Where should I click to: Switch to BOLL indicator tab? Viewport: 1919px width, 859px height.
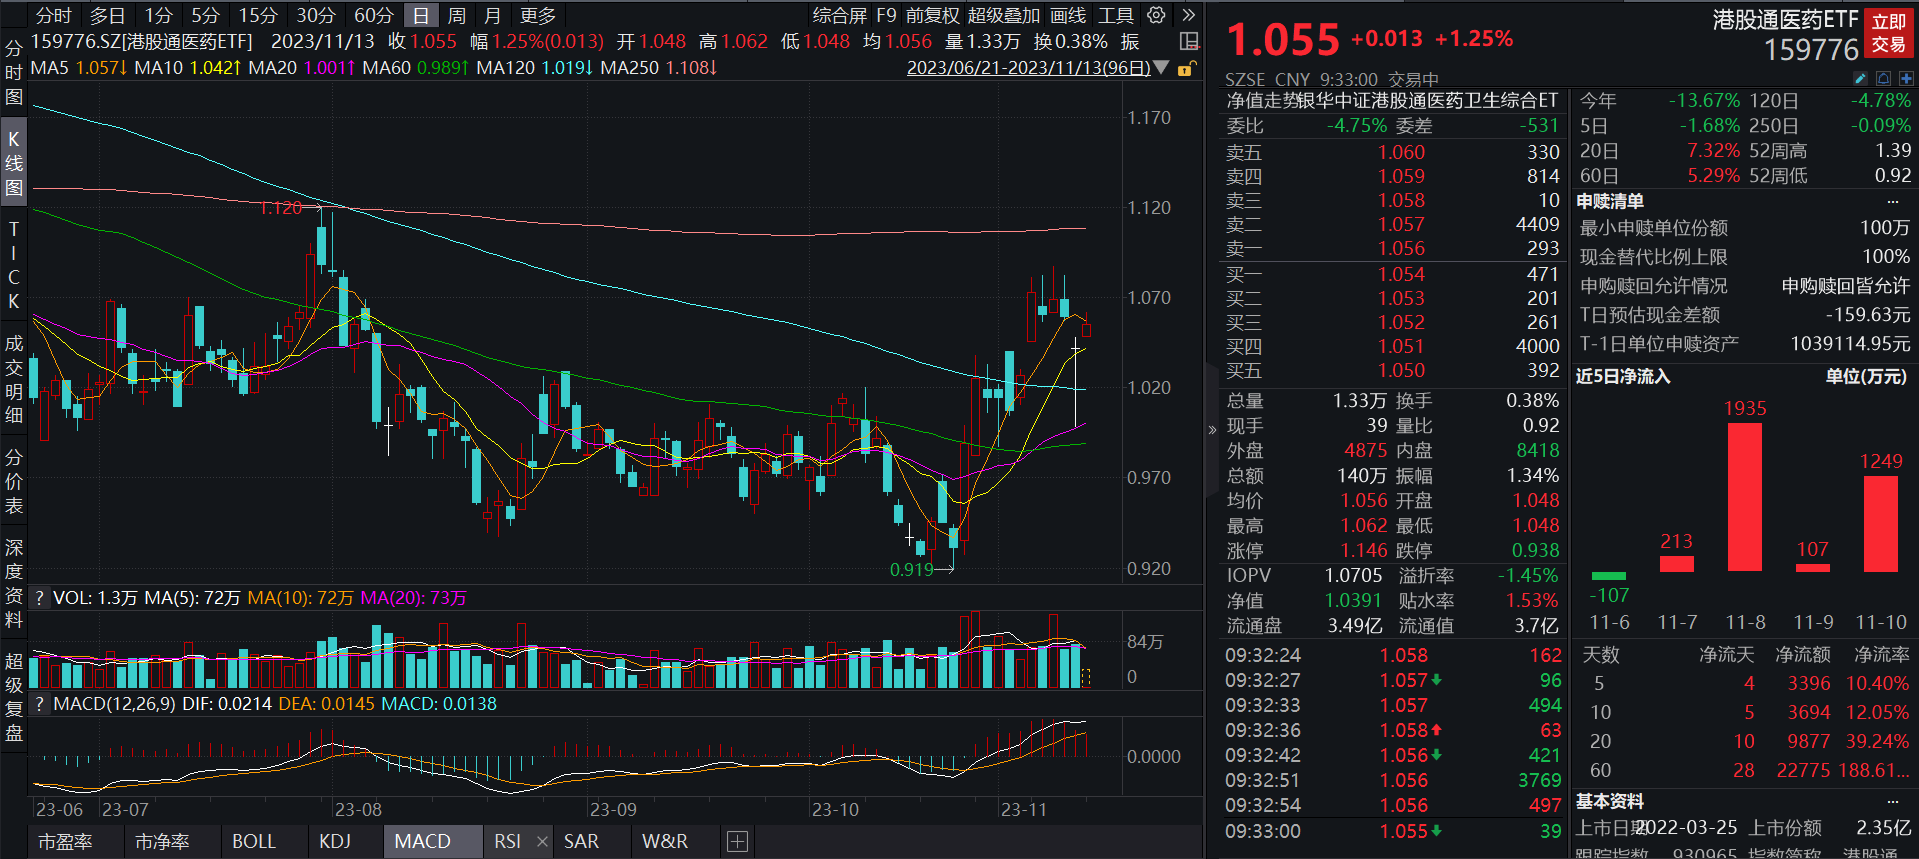click(x=254, y=842)
